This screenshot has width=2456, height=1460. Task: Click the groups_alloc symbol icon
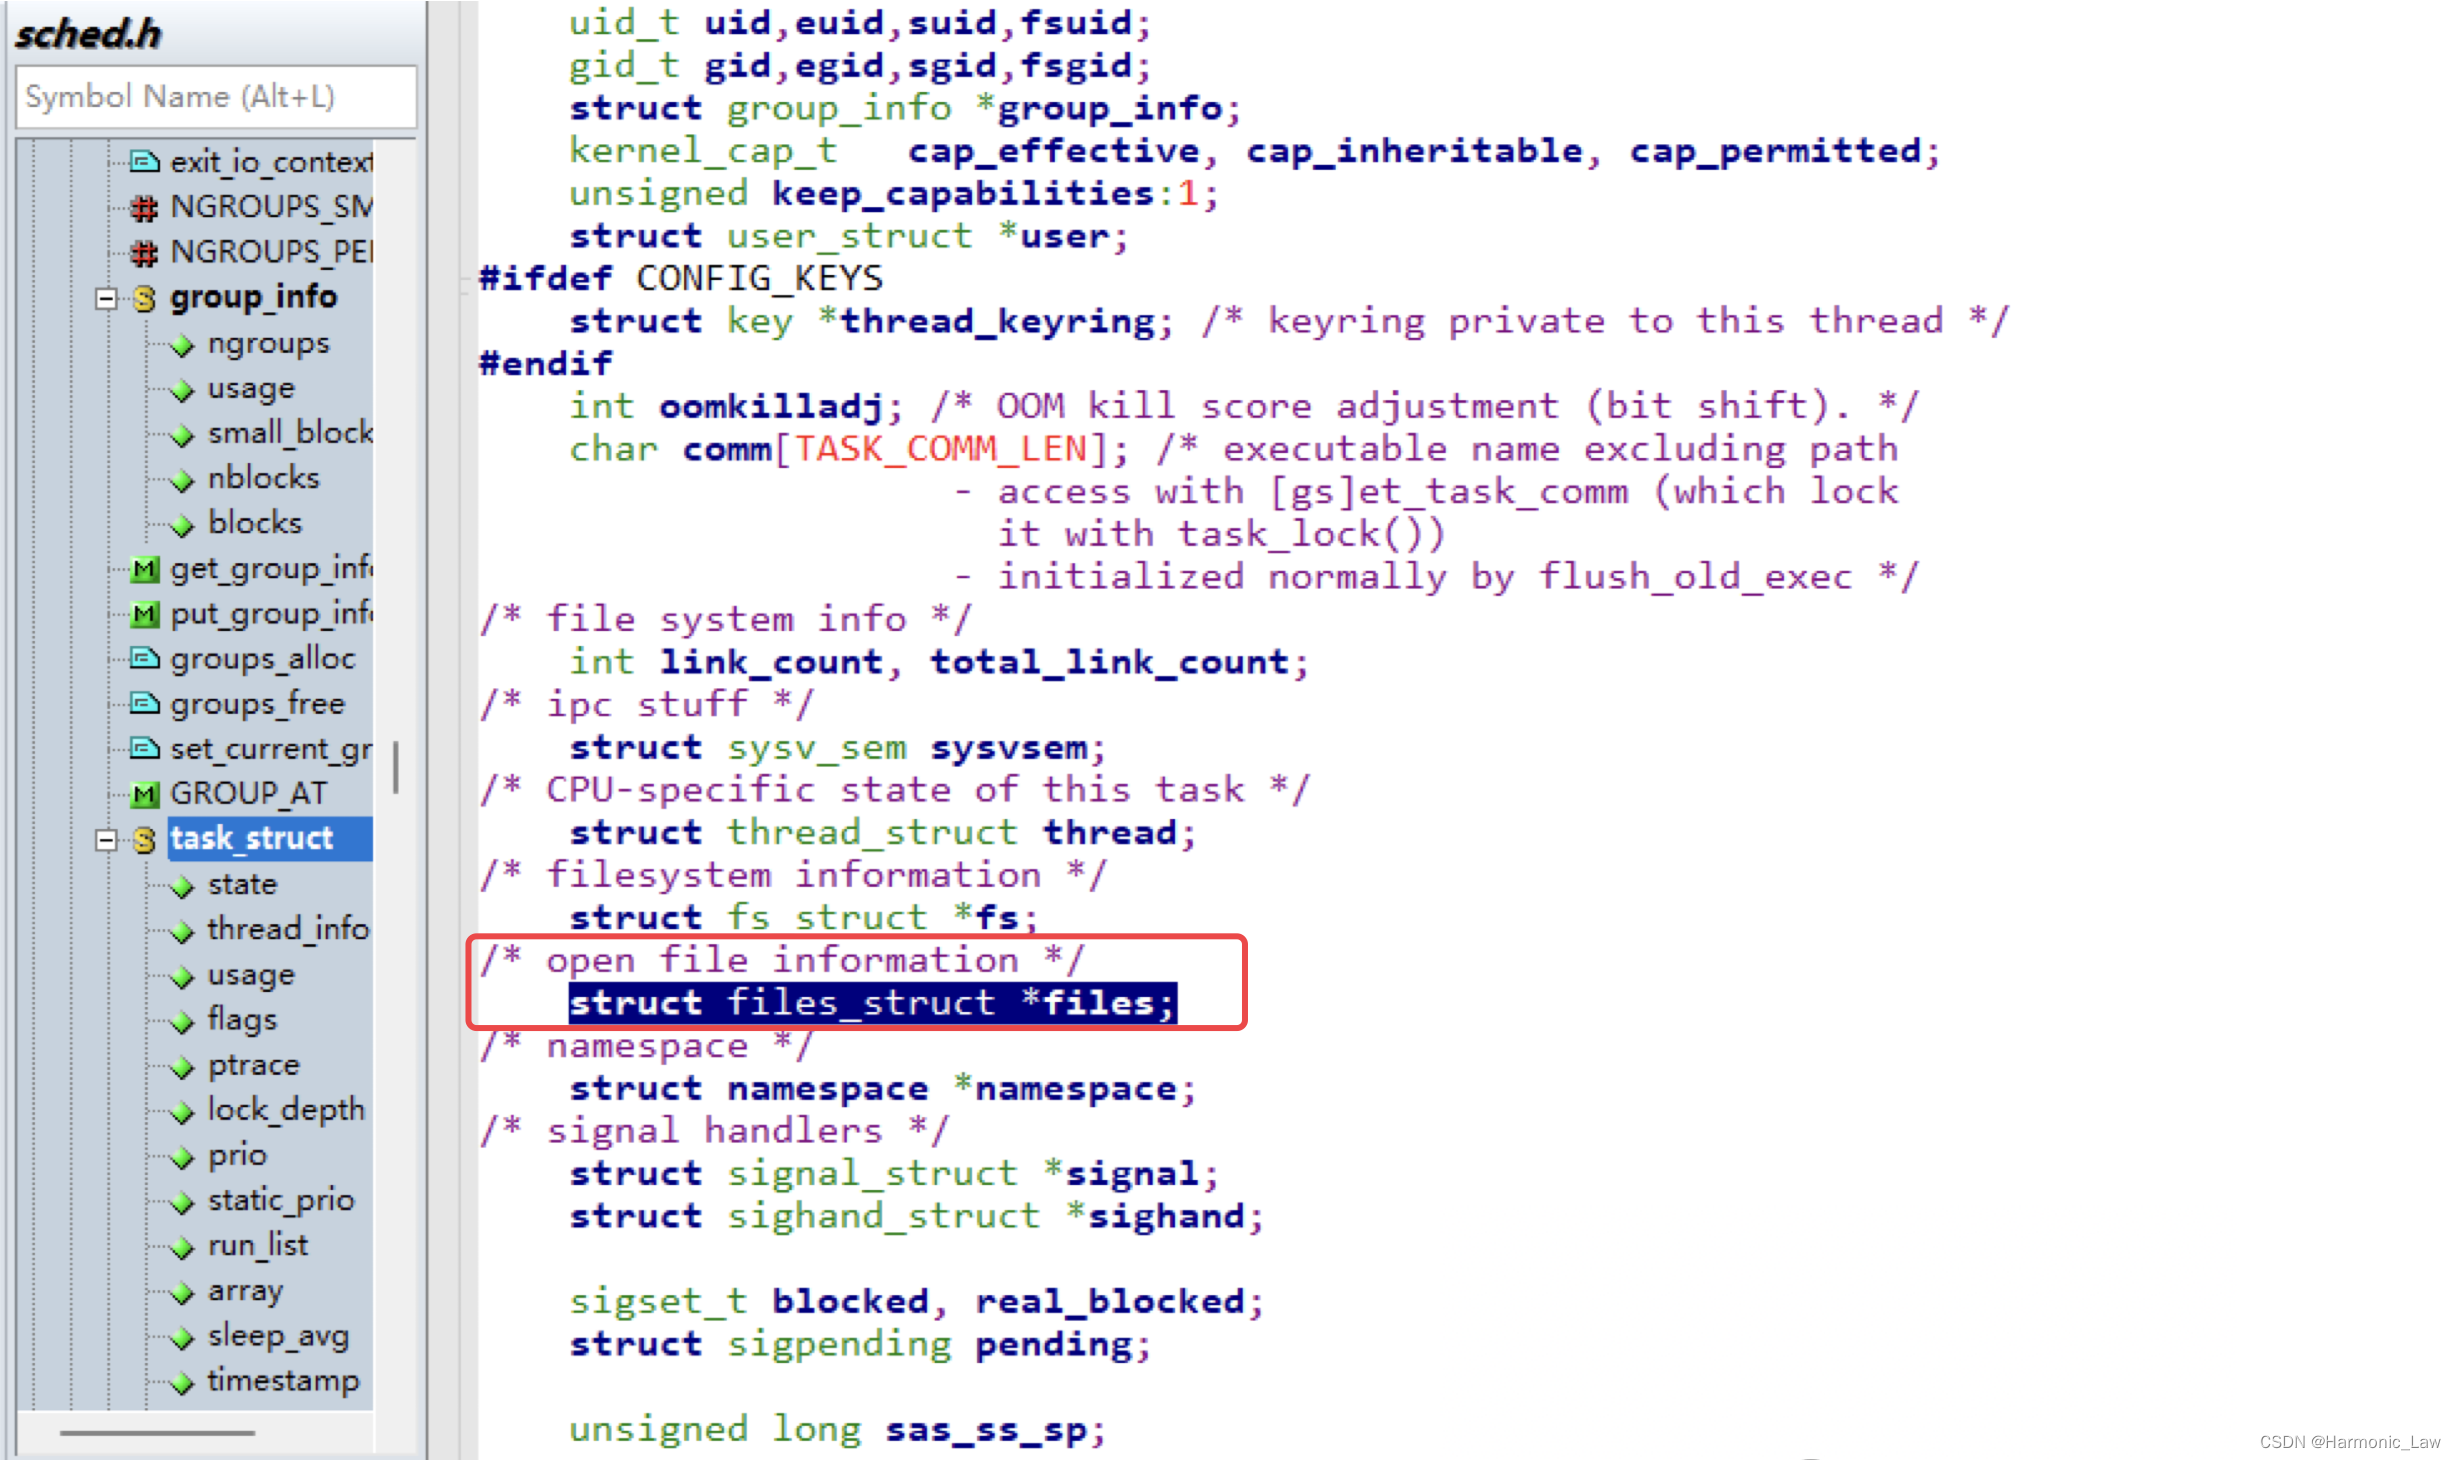click(144, 657)
